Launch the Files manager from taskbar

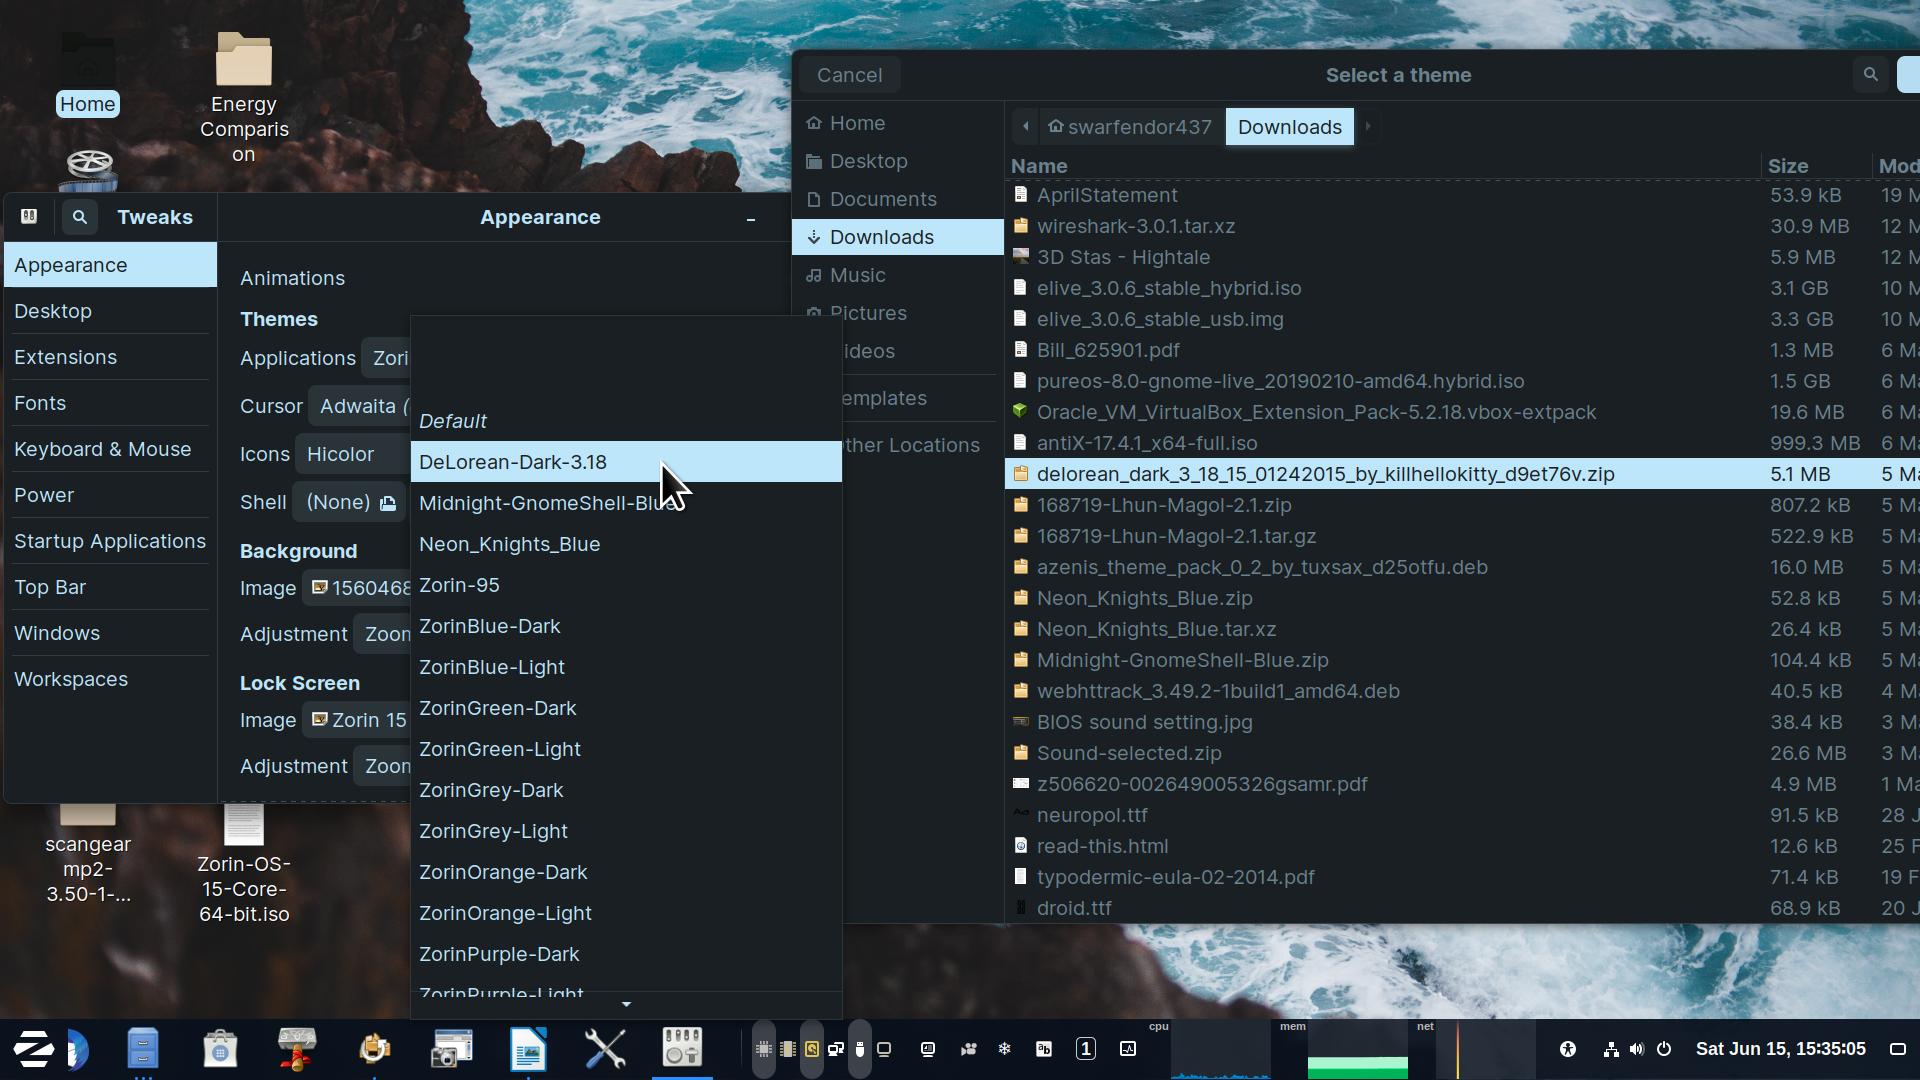click(x=143, y=1049)
